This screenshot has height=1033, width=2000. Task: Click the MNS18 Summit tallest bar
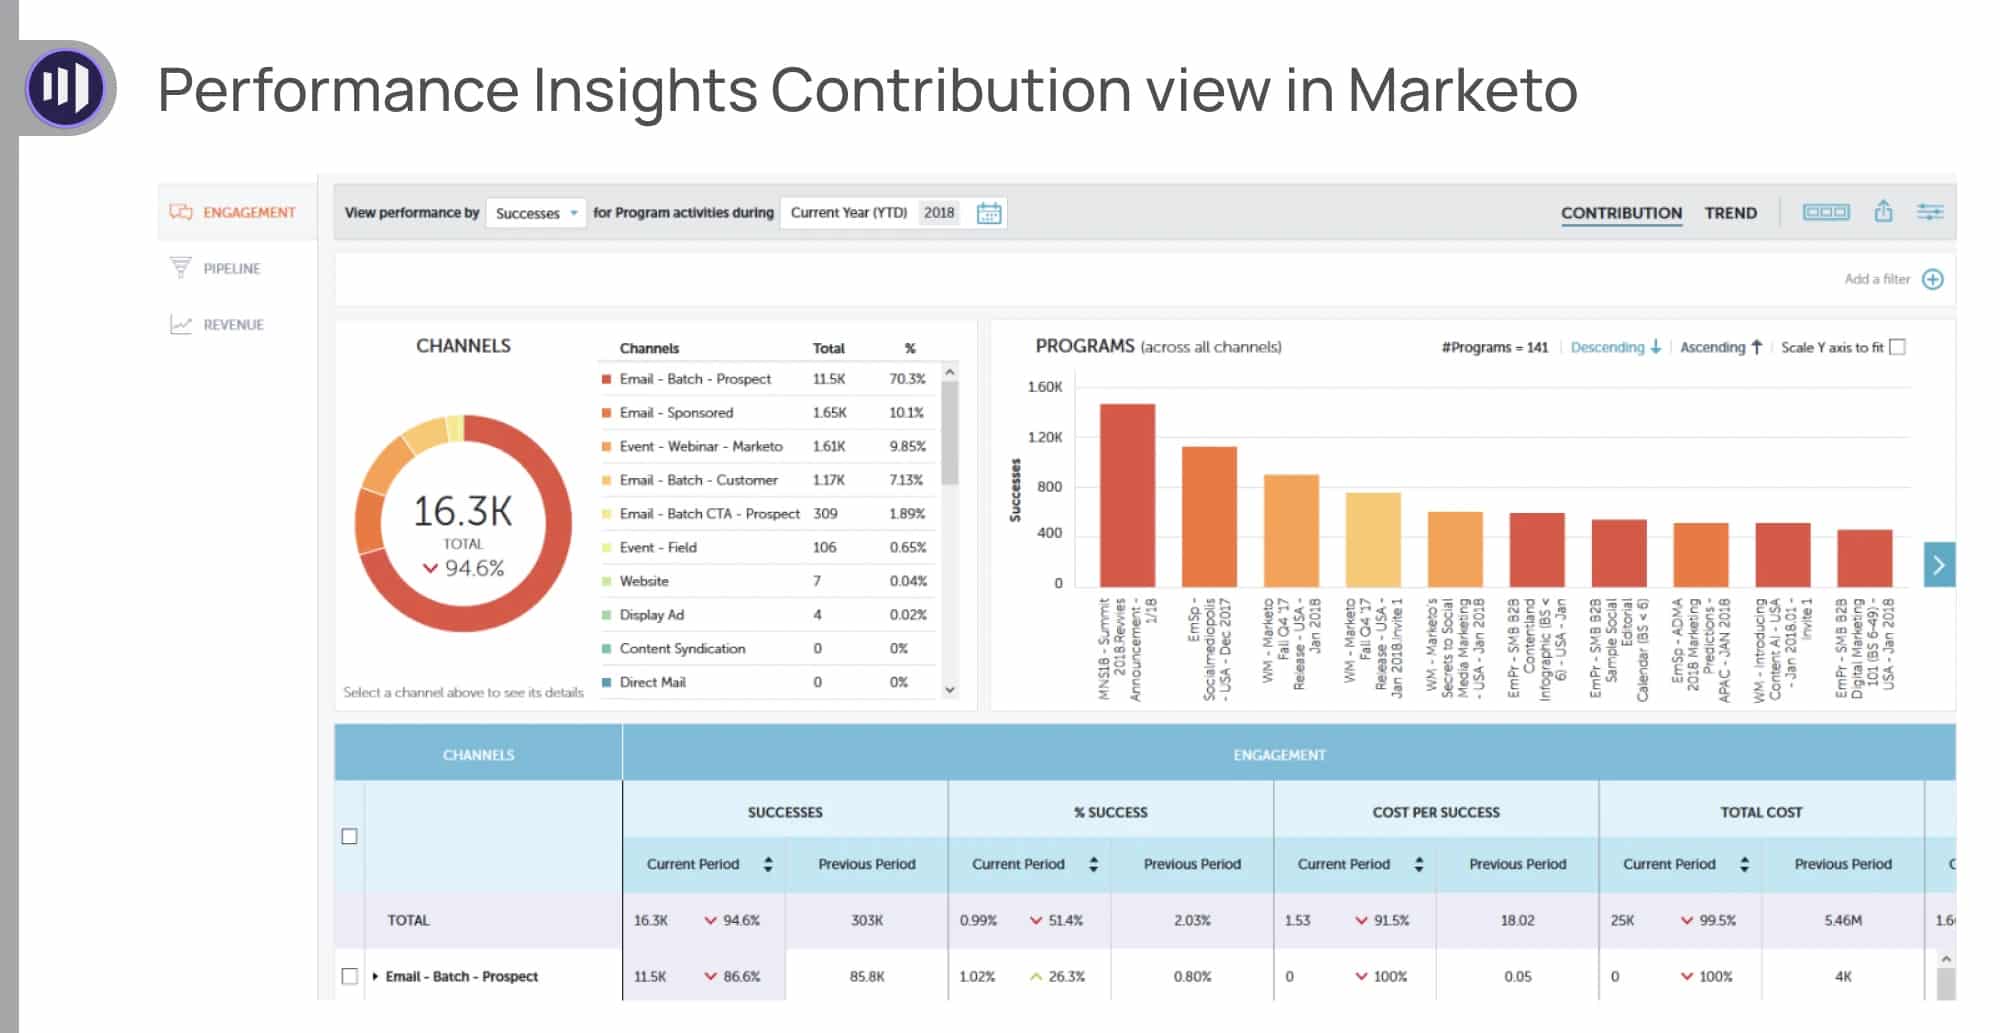tap(1127, 495)
